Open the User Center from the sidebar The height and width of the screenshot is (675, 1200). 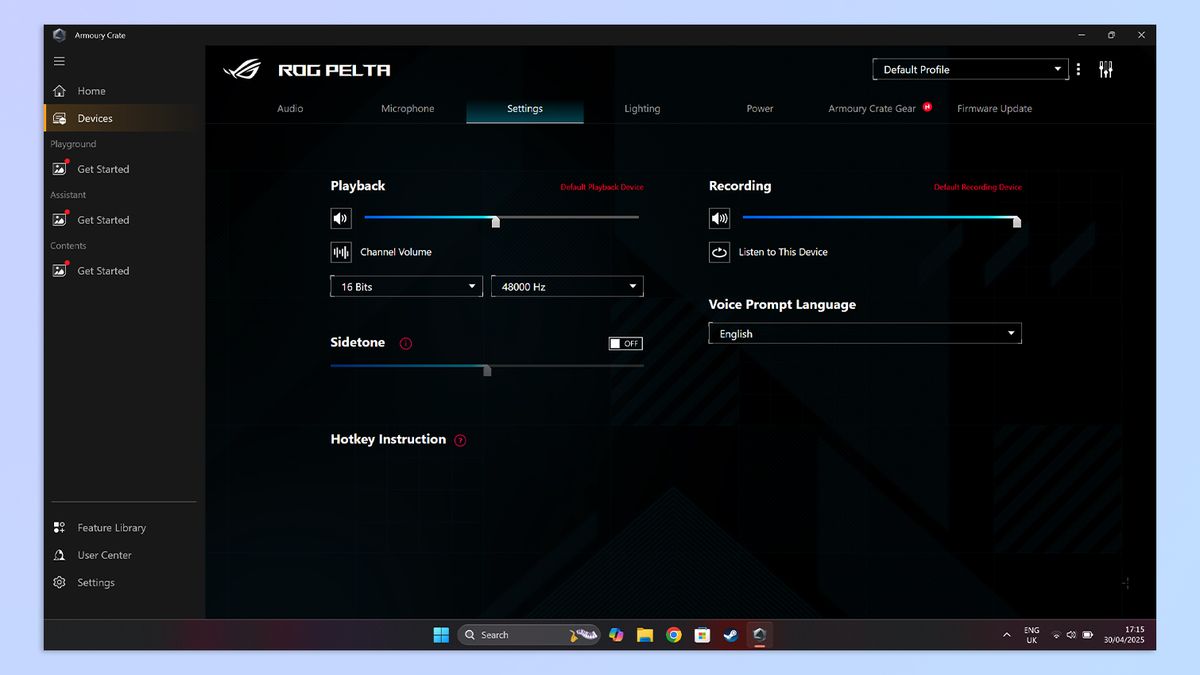tap(60, 555)
